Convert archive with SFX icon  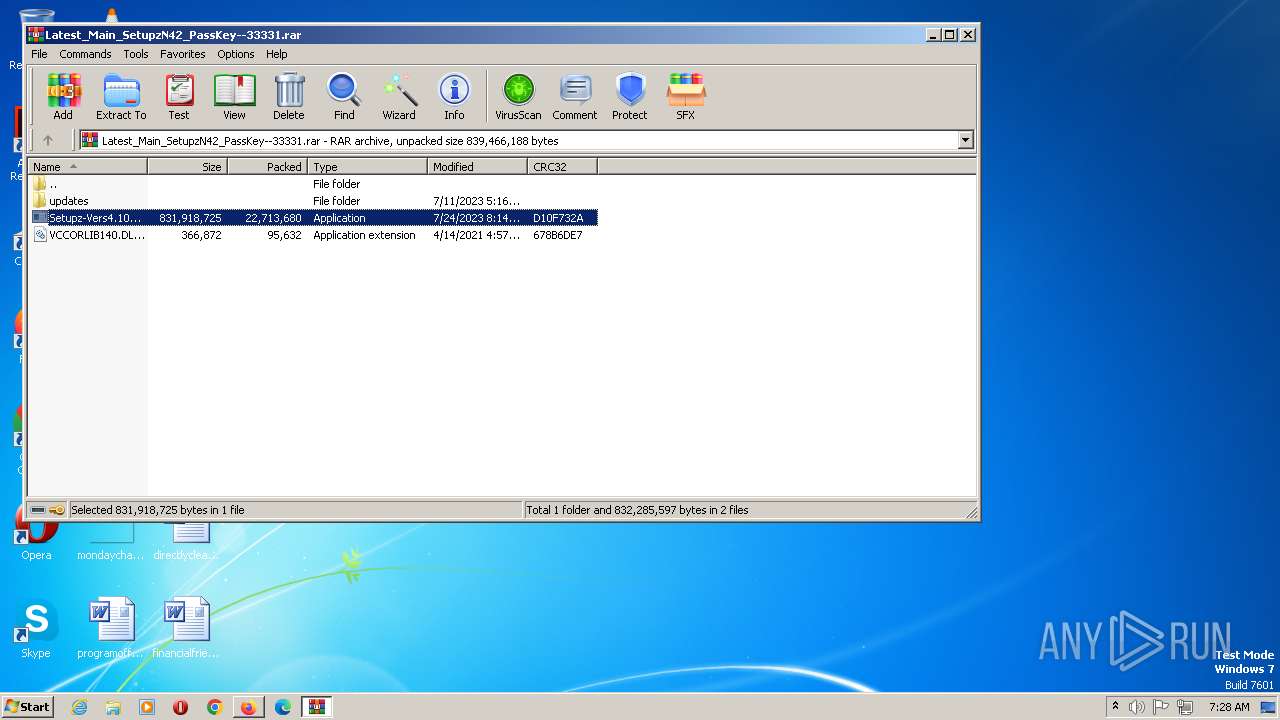[685, 97]
